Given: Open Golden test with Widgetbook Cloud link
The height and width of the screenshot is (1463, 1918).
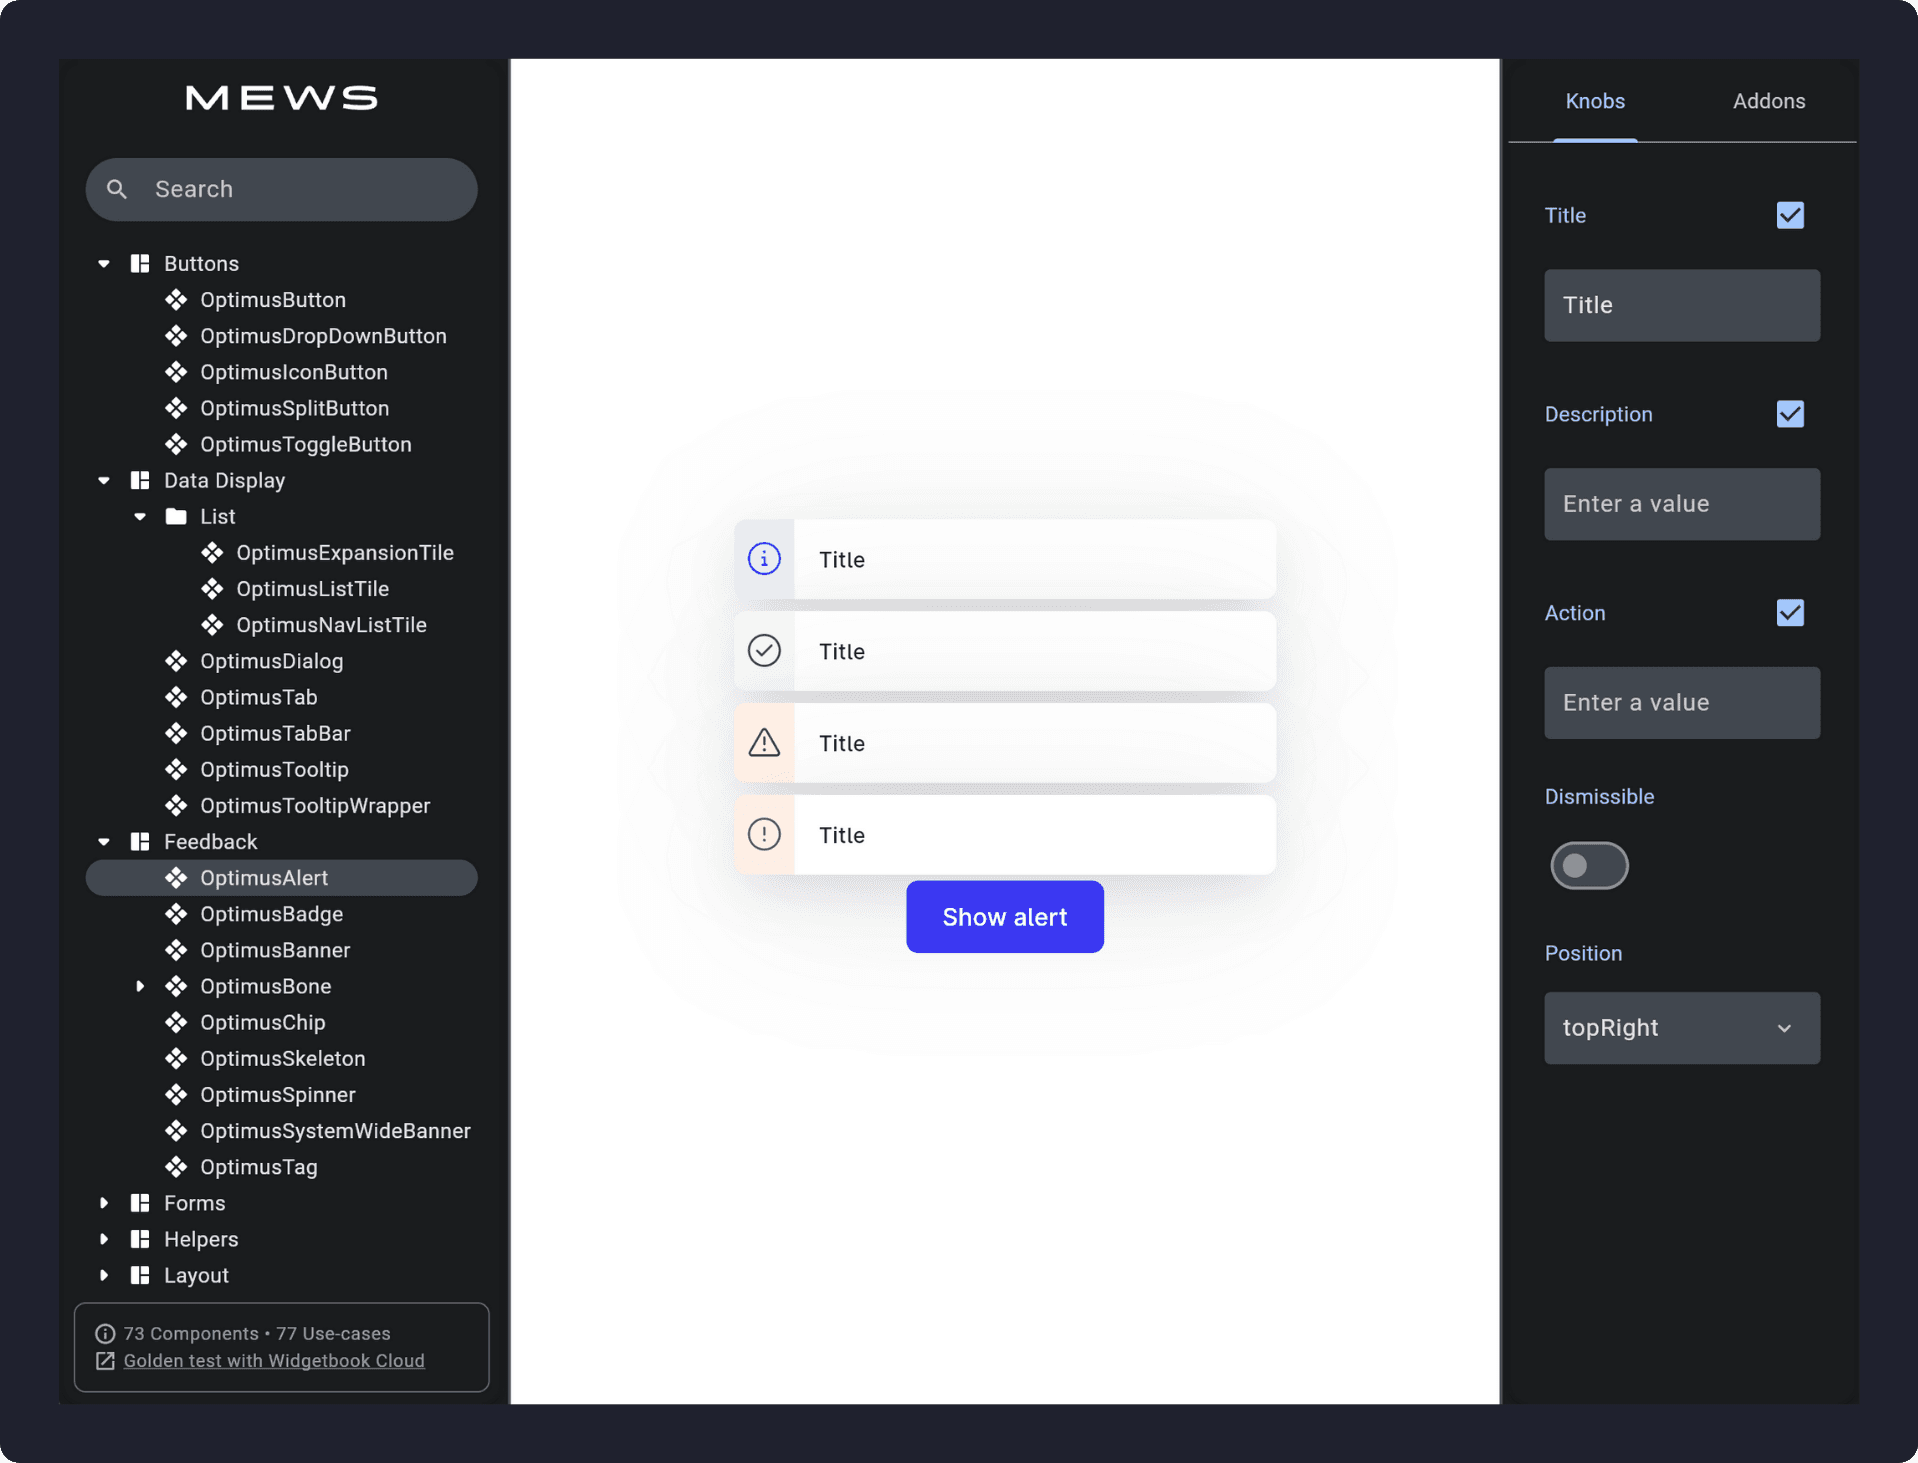Looking at the screenshot, I should [x=273, y=1361].
